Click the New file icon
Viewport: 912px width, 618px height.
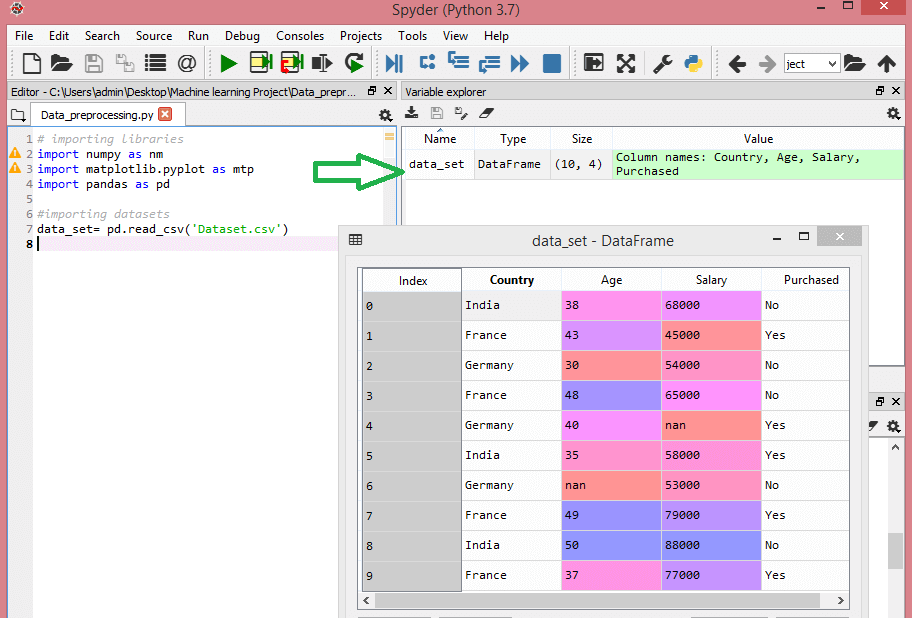32,64
